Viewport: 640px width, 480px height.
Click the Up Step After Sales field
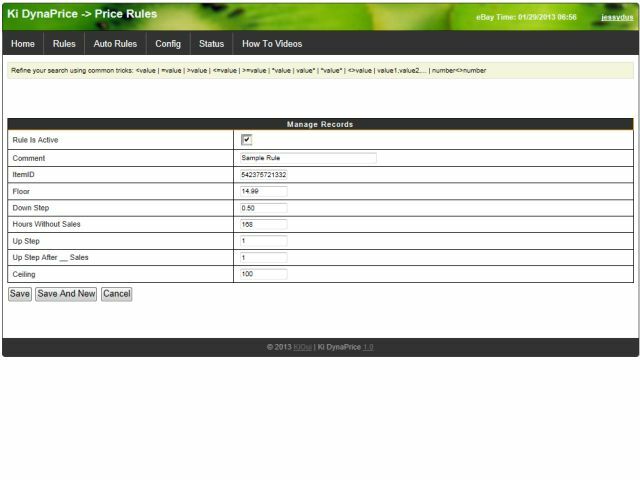pyautogui.click(x=264, y=258)
